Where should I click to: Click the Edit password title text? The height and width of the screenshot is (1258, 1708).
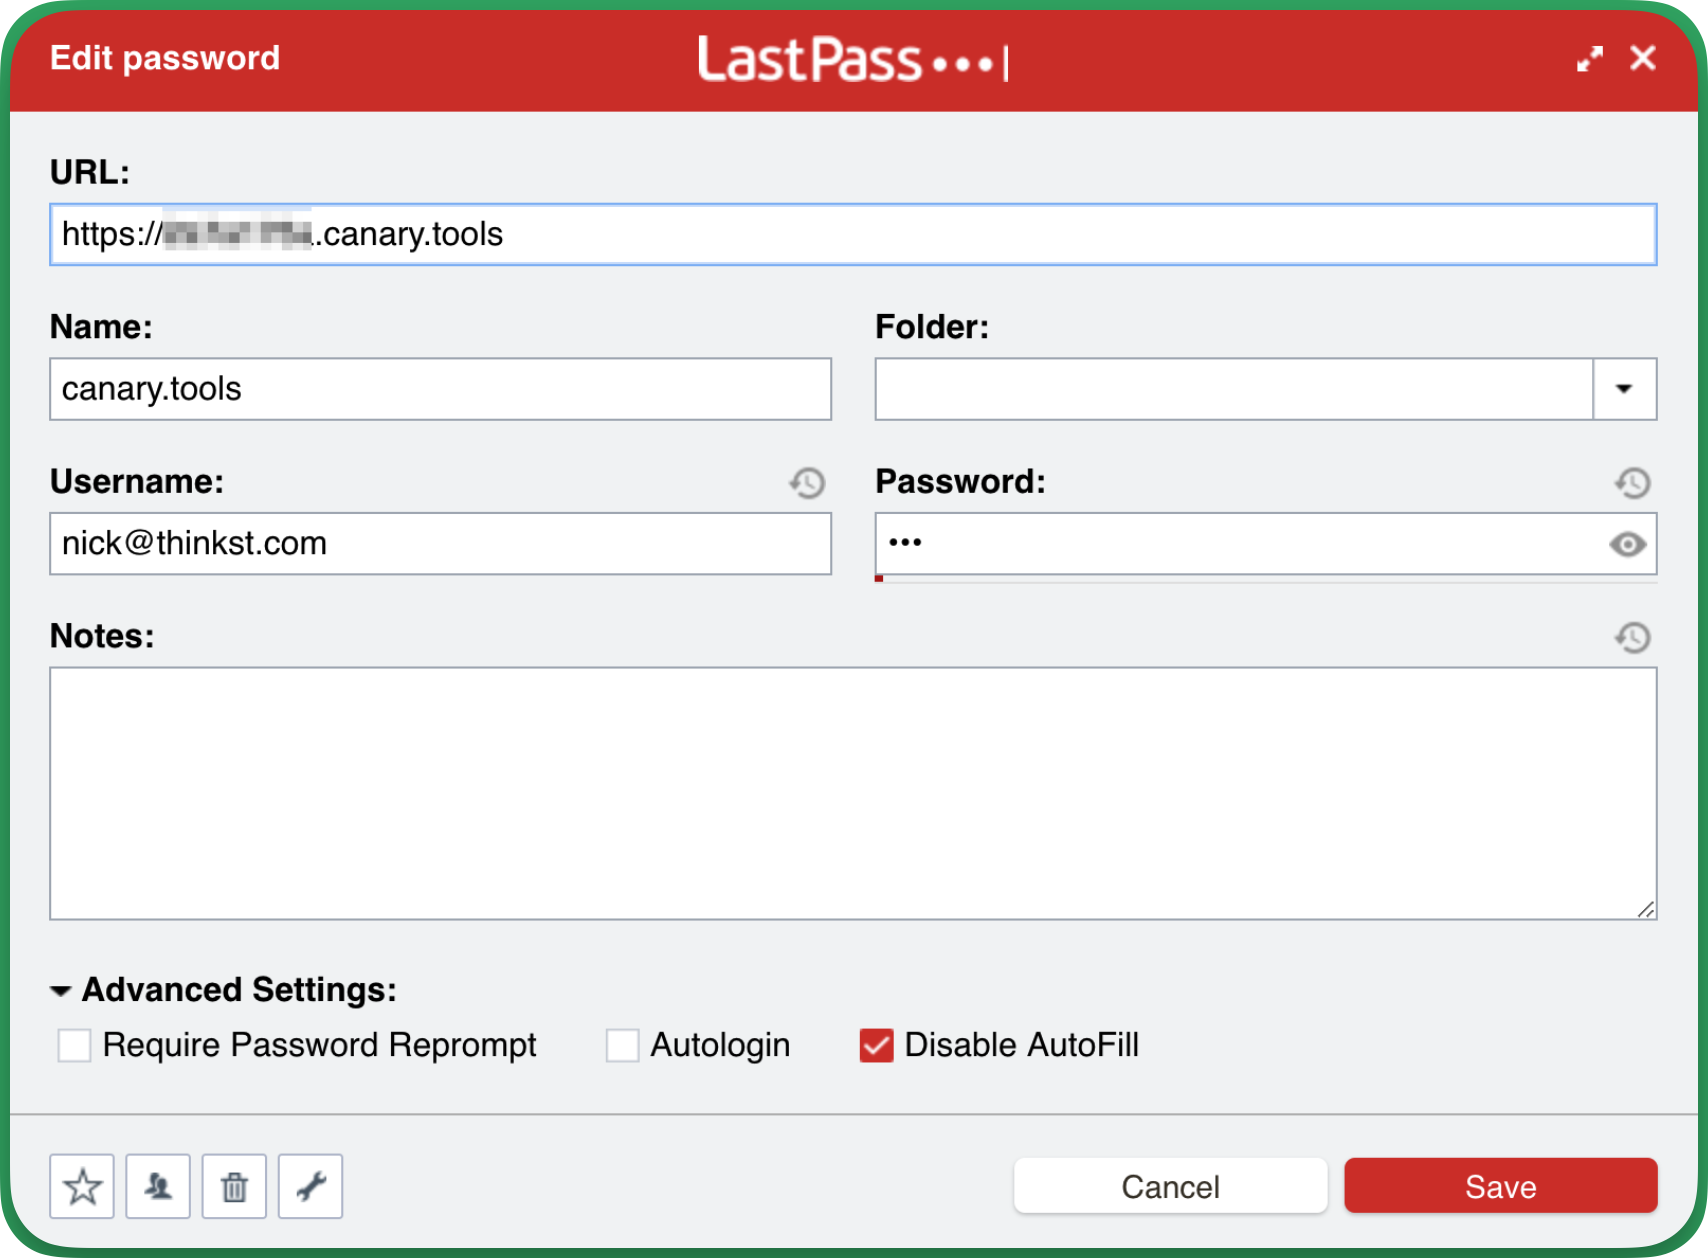(x=165, y=58)
